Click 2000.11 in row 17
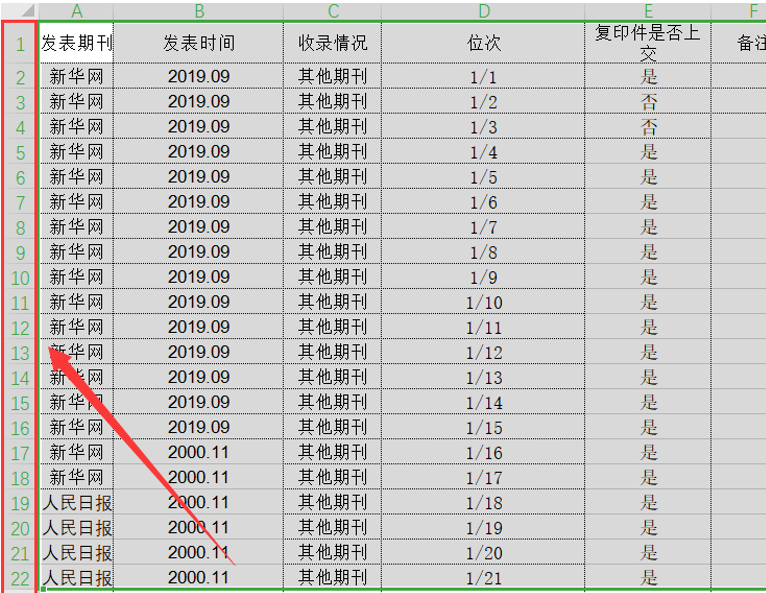This screenshot has width=766, height=593. (x=199, y=453)
